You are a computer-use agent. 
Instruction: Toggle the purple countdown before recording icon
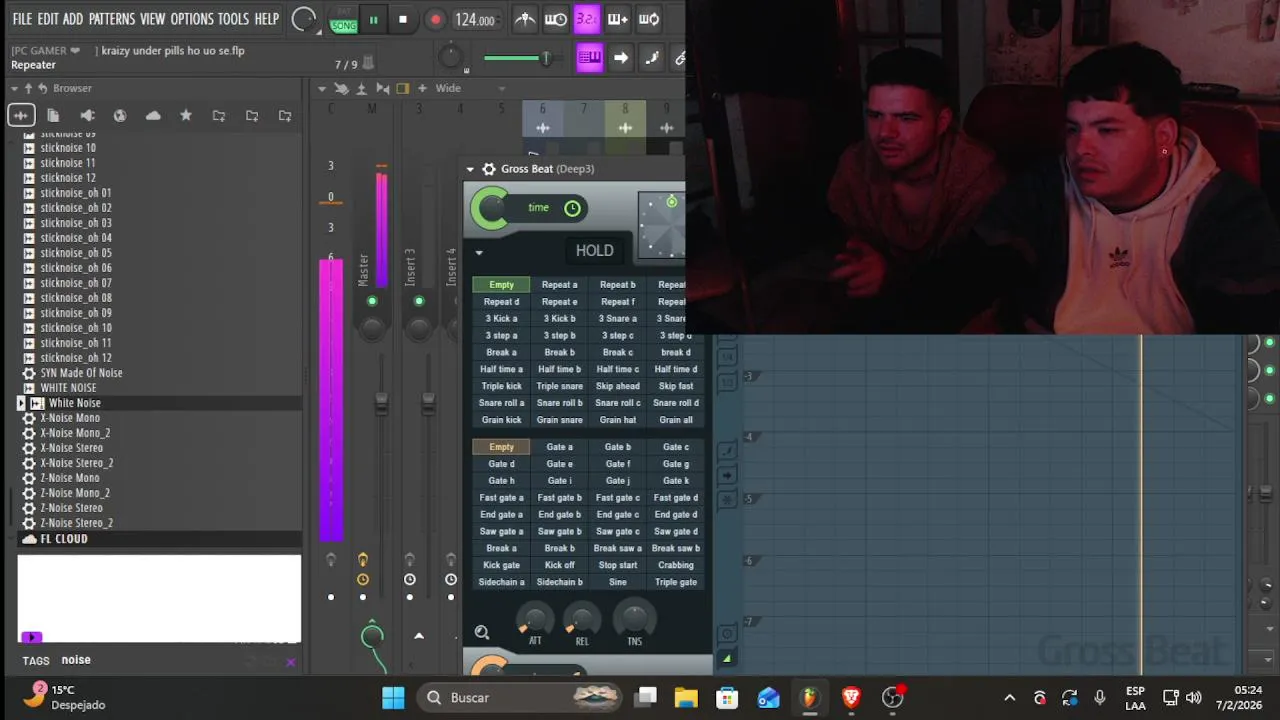(x=587, y=19)
